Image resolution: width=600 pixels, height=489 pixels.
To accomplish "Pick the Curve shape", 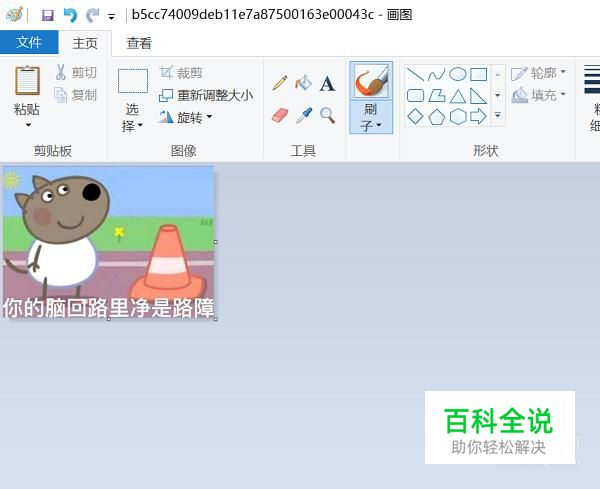I will (436, 74).
